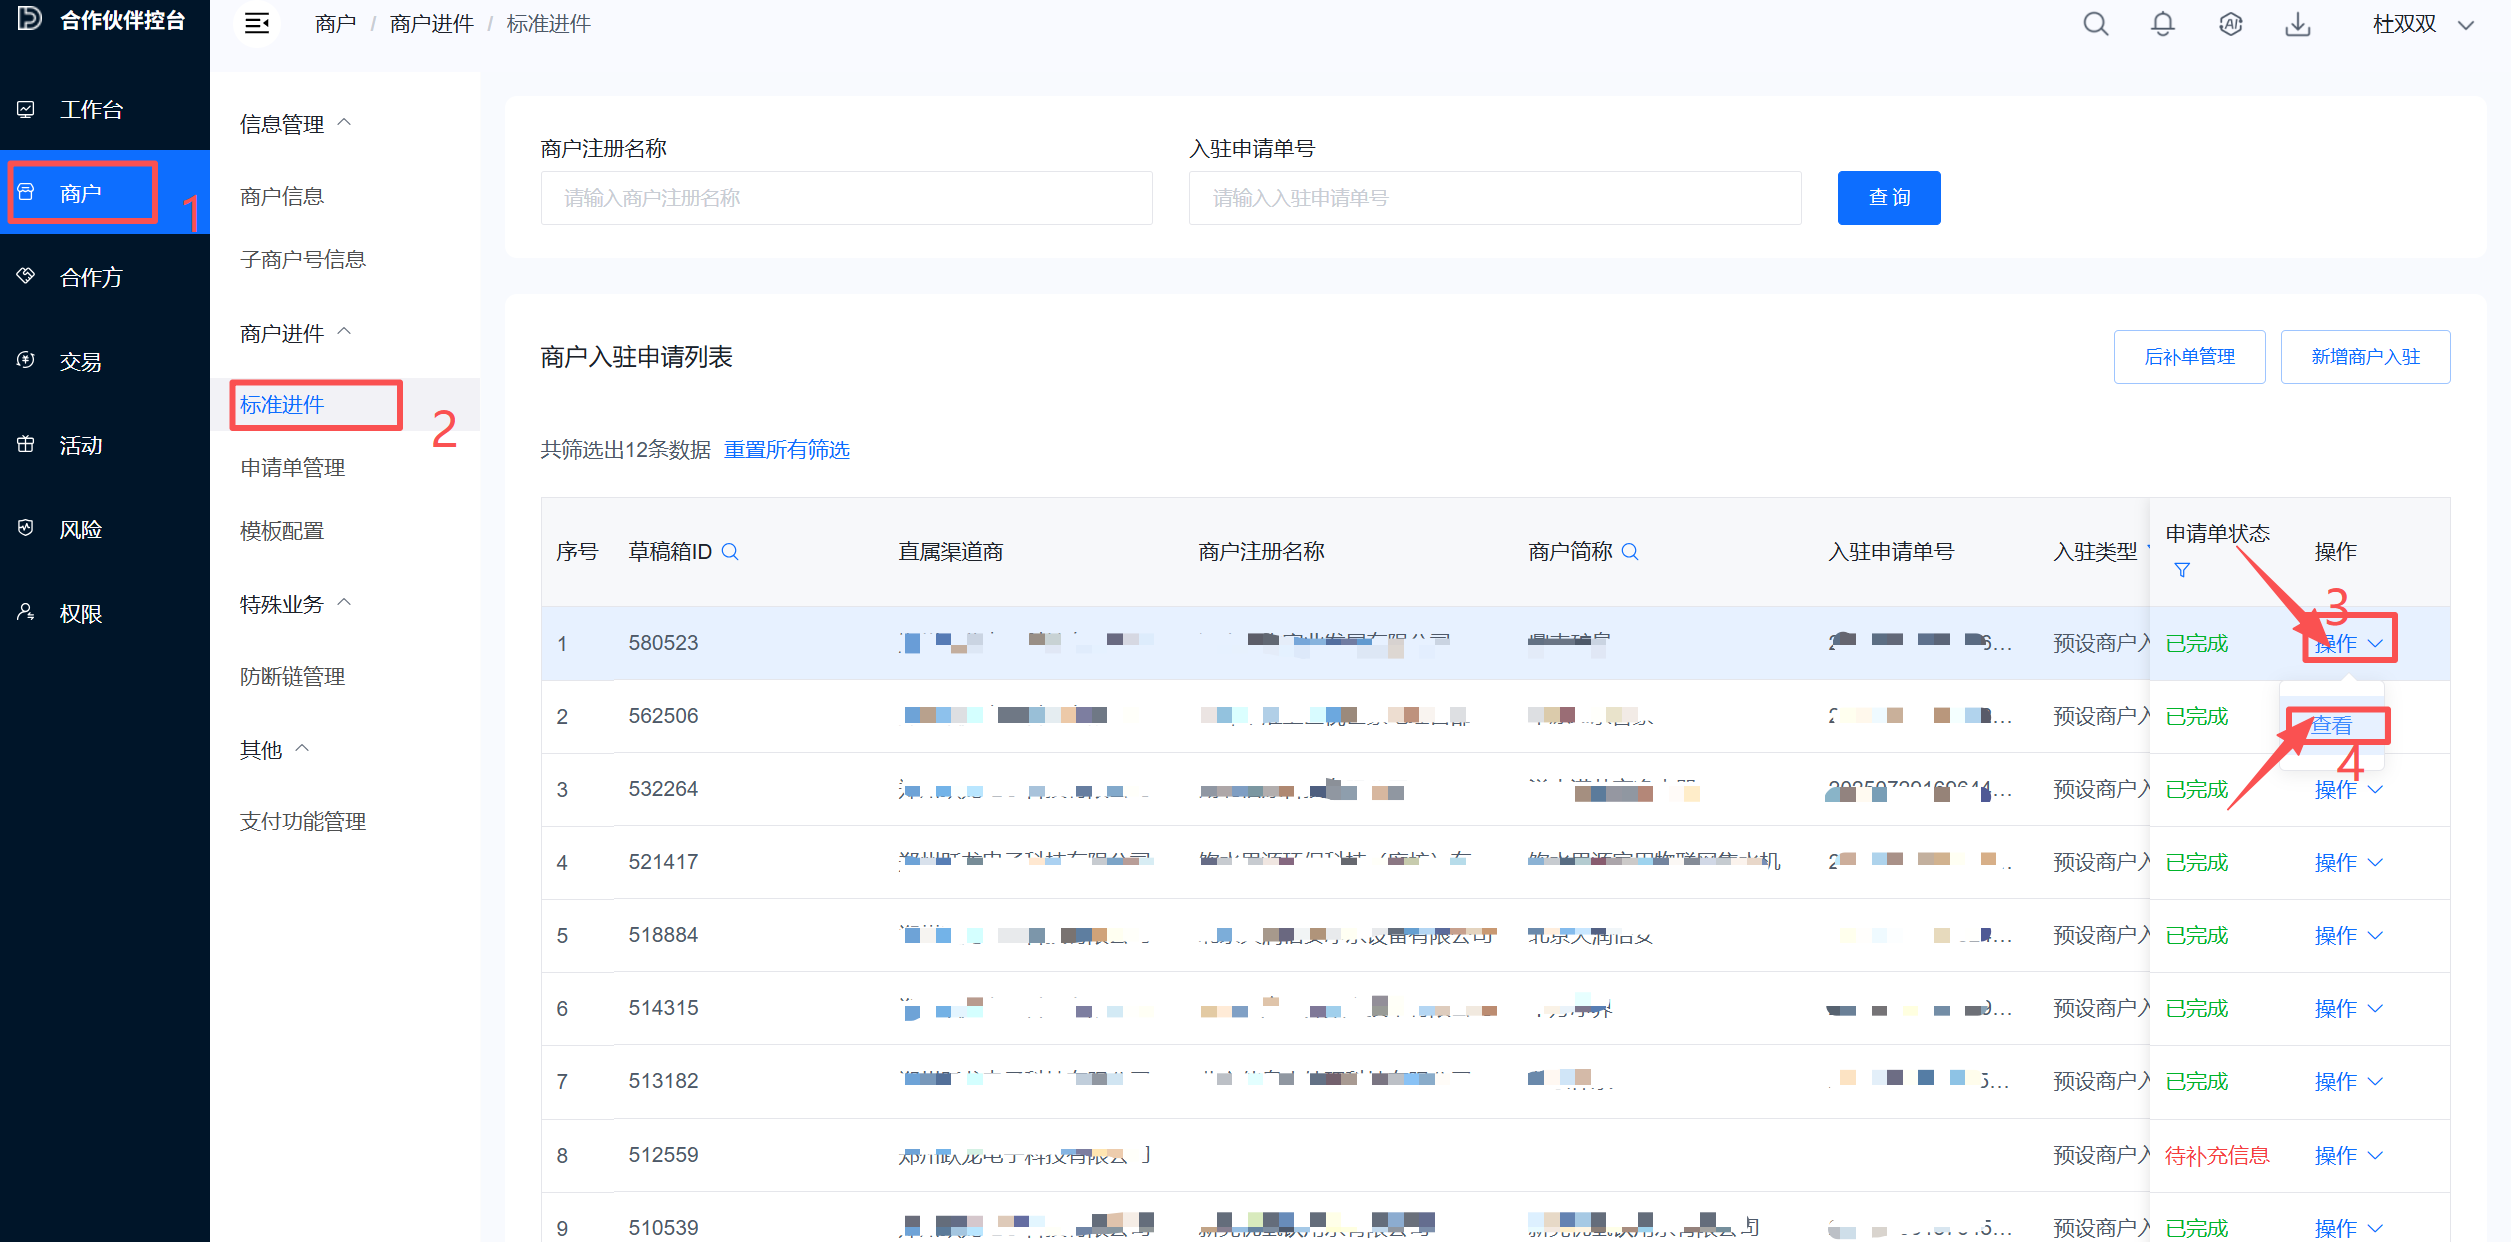Collapse the sidebar with the menu fold icon
This screenshot has width=2511, height=1242.
(257, 24)
